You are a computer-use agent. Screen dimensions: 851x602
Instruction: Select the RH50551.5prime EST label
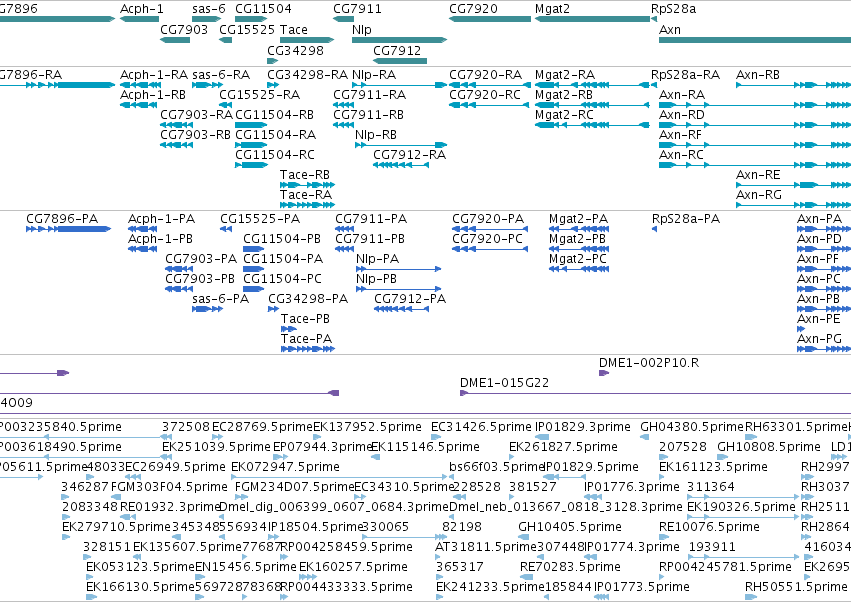[796, 587]
